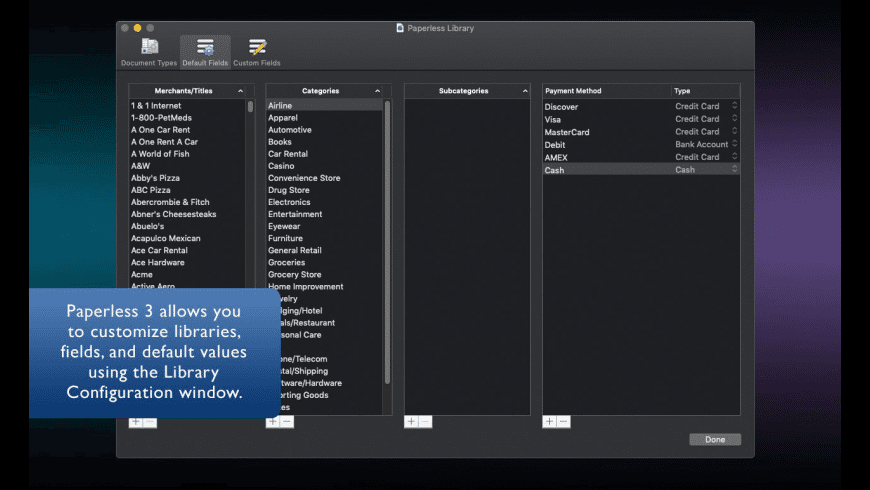The width and height of the screenshot is (870, 490).
Task: Select merchant 1-800-PetMeds
Action: (x=187, y=118)
